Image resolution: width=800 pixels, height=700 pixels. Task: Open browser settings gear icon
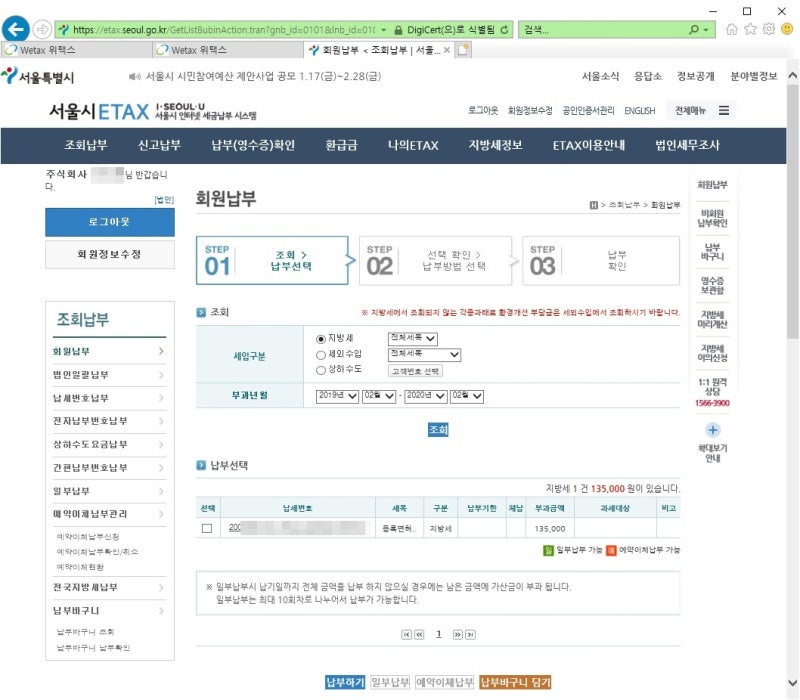point(768,29)
